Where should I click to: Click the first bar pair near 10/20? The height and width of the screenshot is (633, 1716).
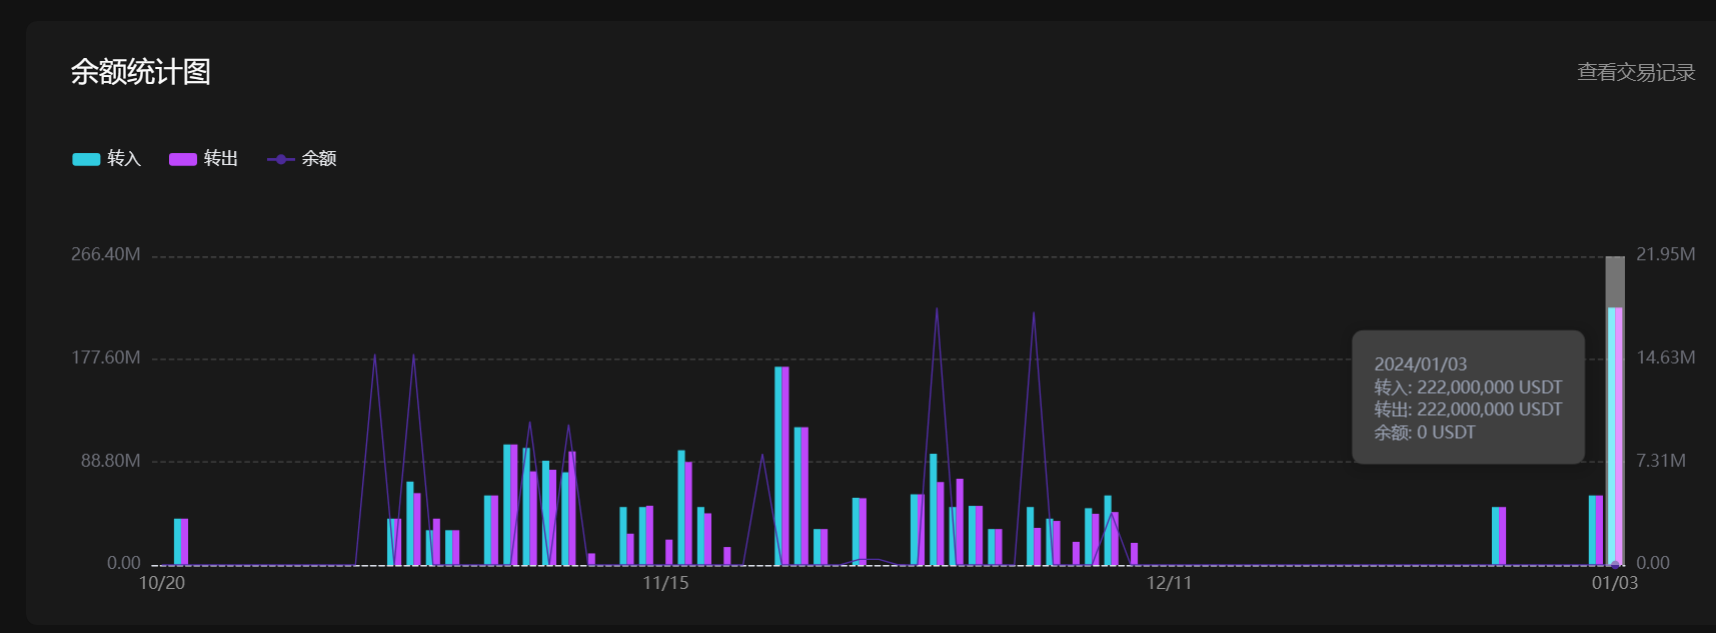(x=181, y=541)
